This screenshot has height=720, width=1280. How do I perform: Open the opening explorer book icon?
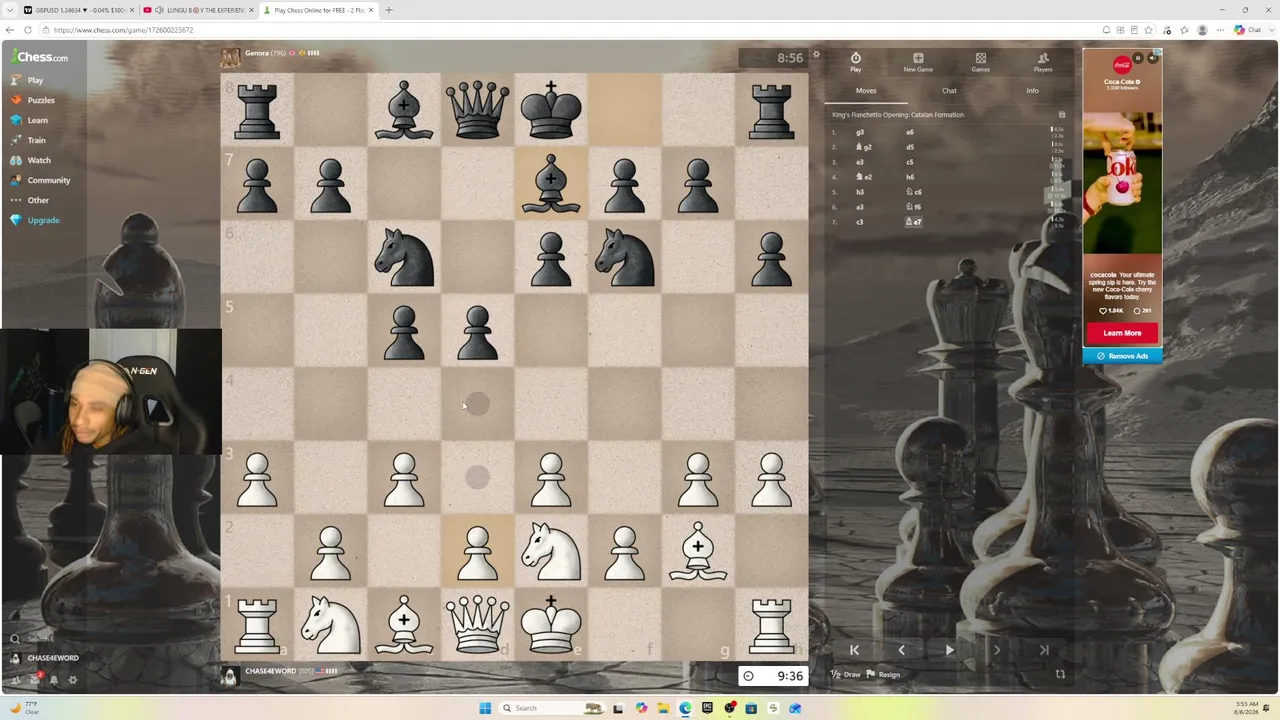pos(1062,115)
